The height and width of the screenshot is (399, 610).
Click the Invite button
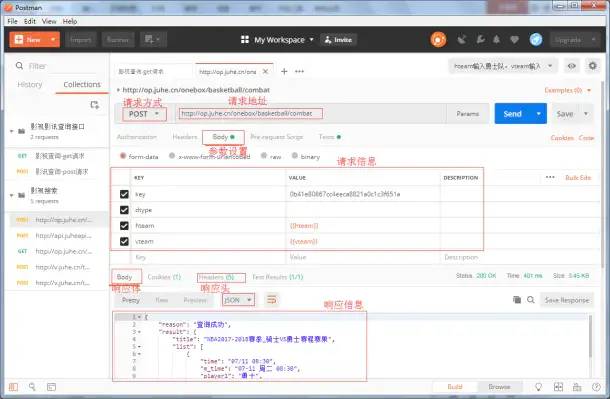338,40
